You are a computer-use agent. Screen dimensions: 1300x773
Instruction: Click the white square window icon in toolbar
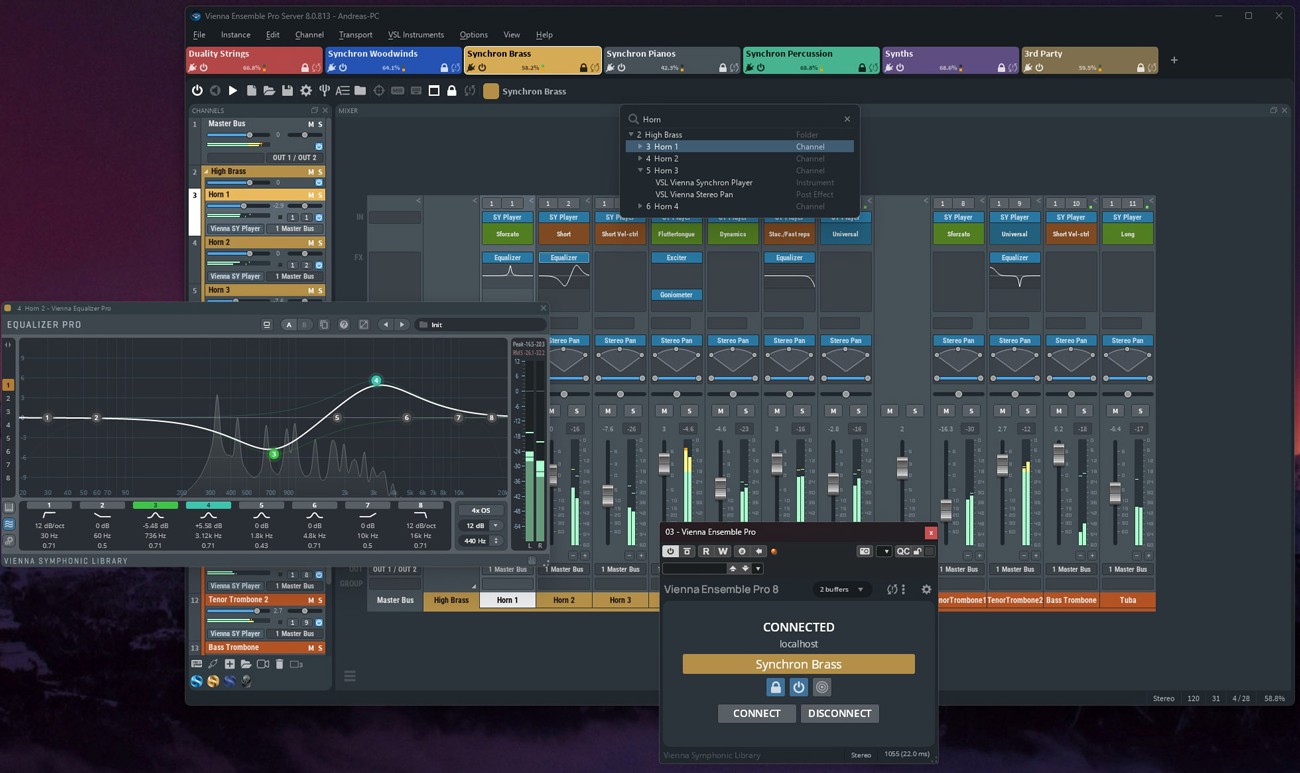click(x=434, y=91)
